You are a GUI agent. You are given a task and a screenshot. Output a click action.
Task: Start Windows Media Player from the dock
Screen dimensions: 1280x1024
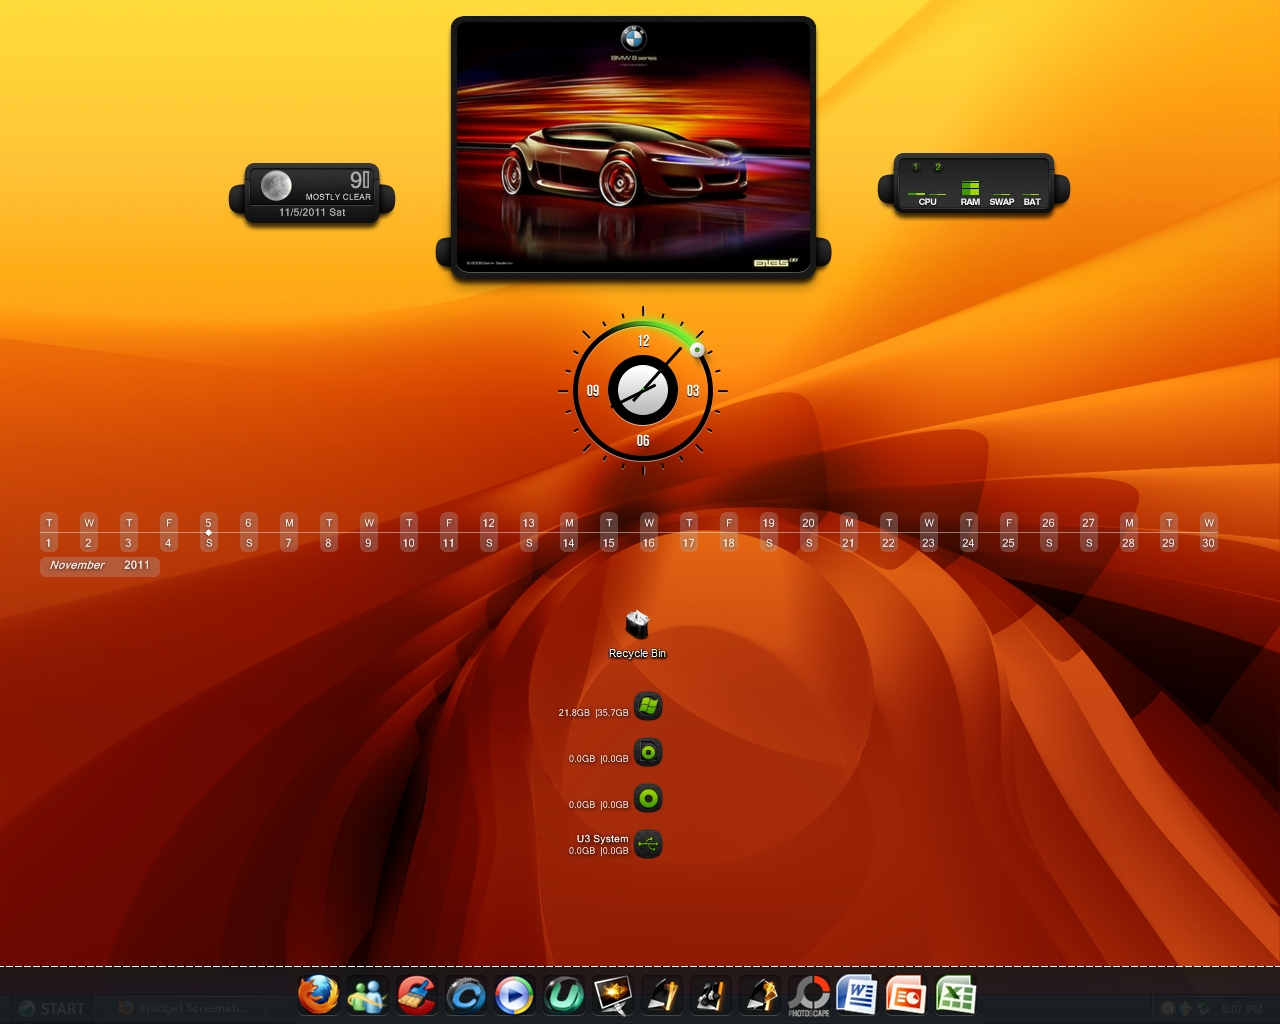[514, 995]
